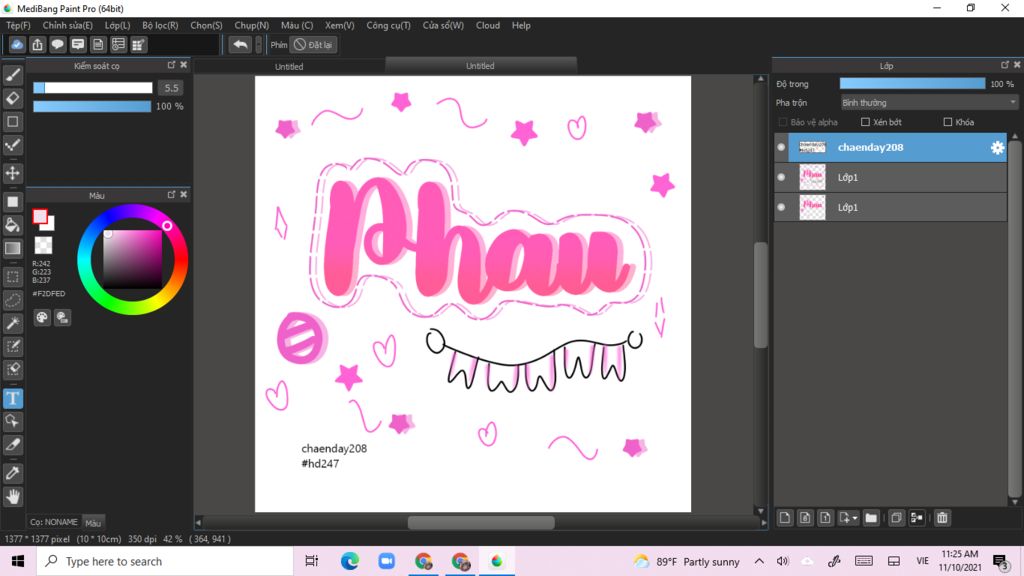Open the Bộ lọc(R) menu
Screen dimensions: 1024x576
[x=160, y=25]
